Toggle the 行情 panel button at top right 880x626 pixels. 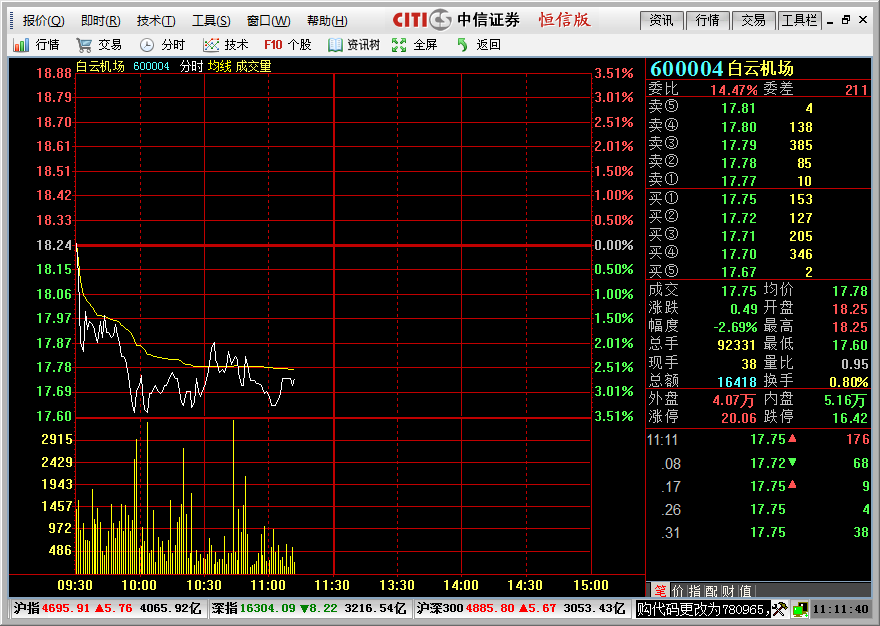click(x=707, y=20)
